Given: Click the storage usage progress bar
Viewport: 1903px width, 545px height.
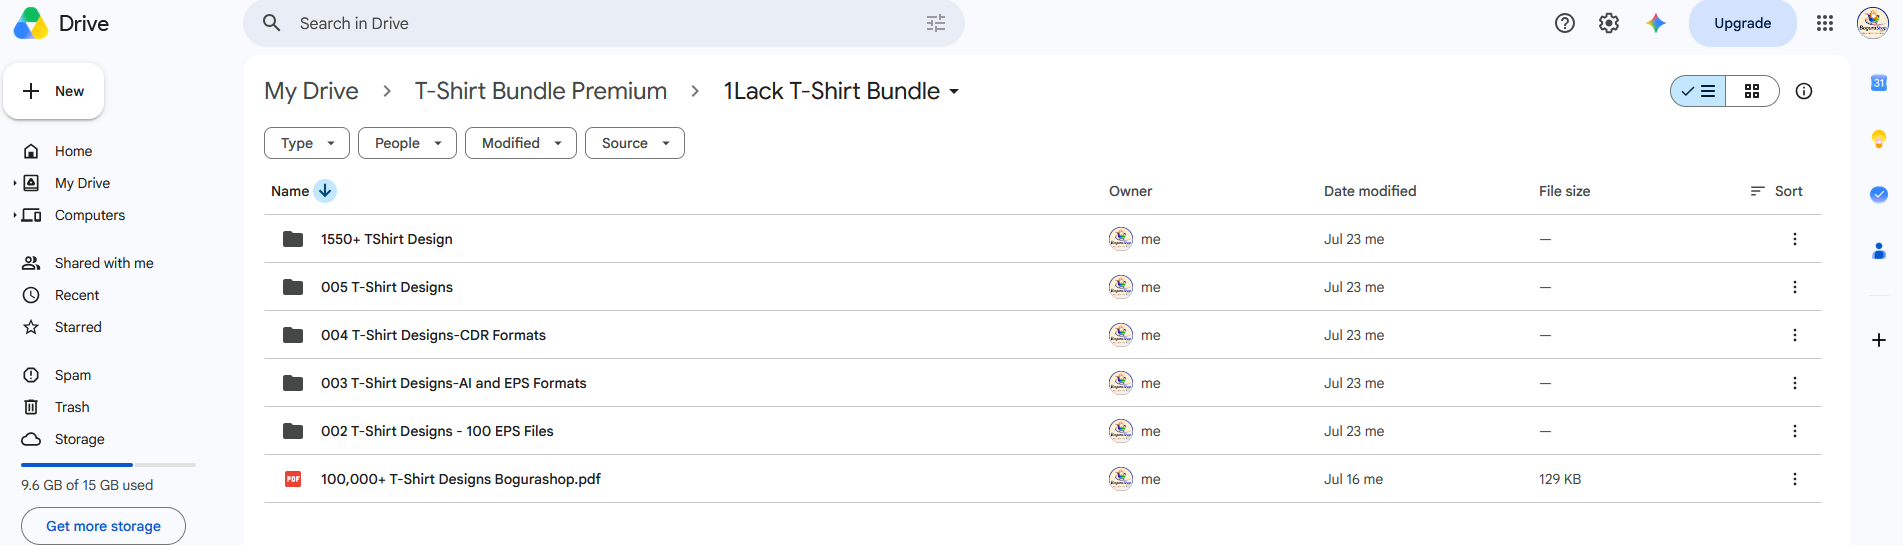Looking at the screenshot, I should 108,465.
